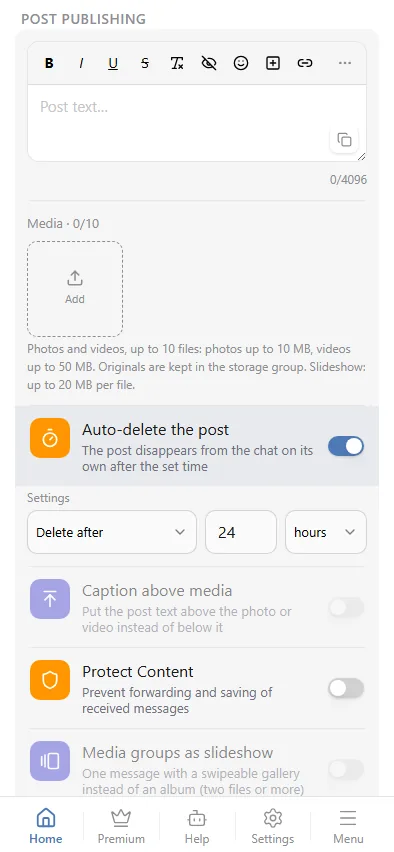Click the orange timer icon for Auto-delete
This screenshot has width=394, height=852.
click(50, 438)
